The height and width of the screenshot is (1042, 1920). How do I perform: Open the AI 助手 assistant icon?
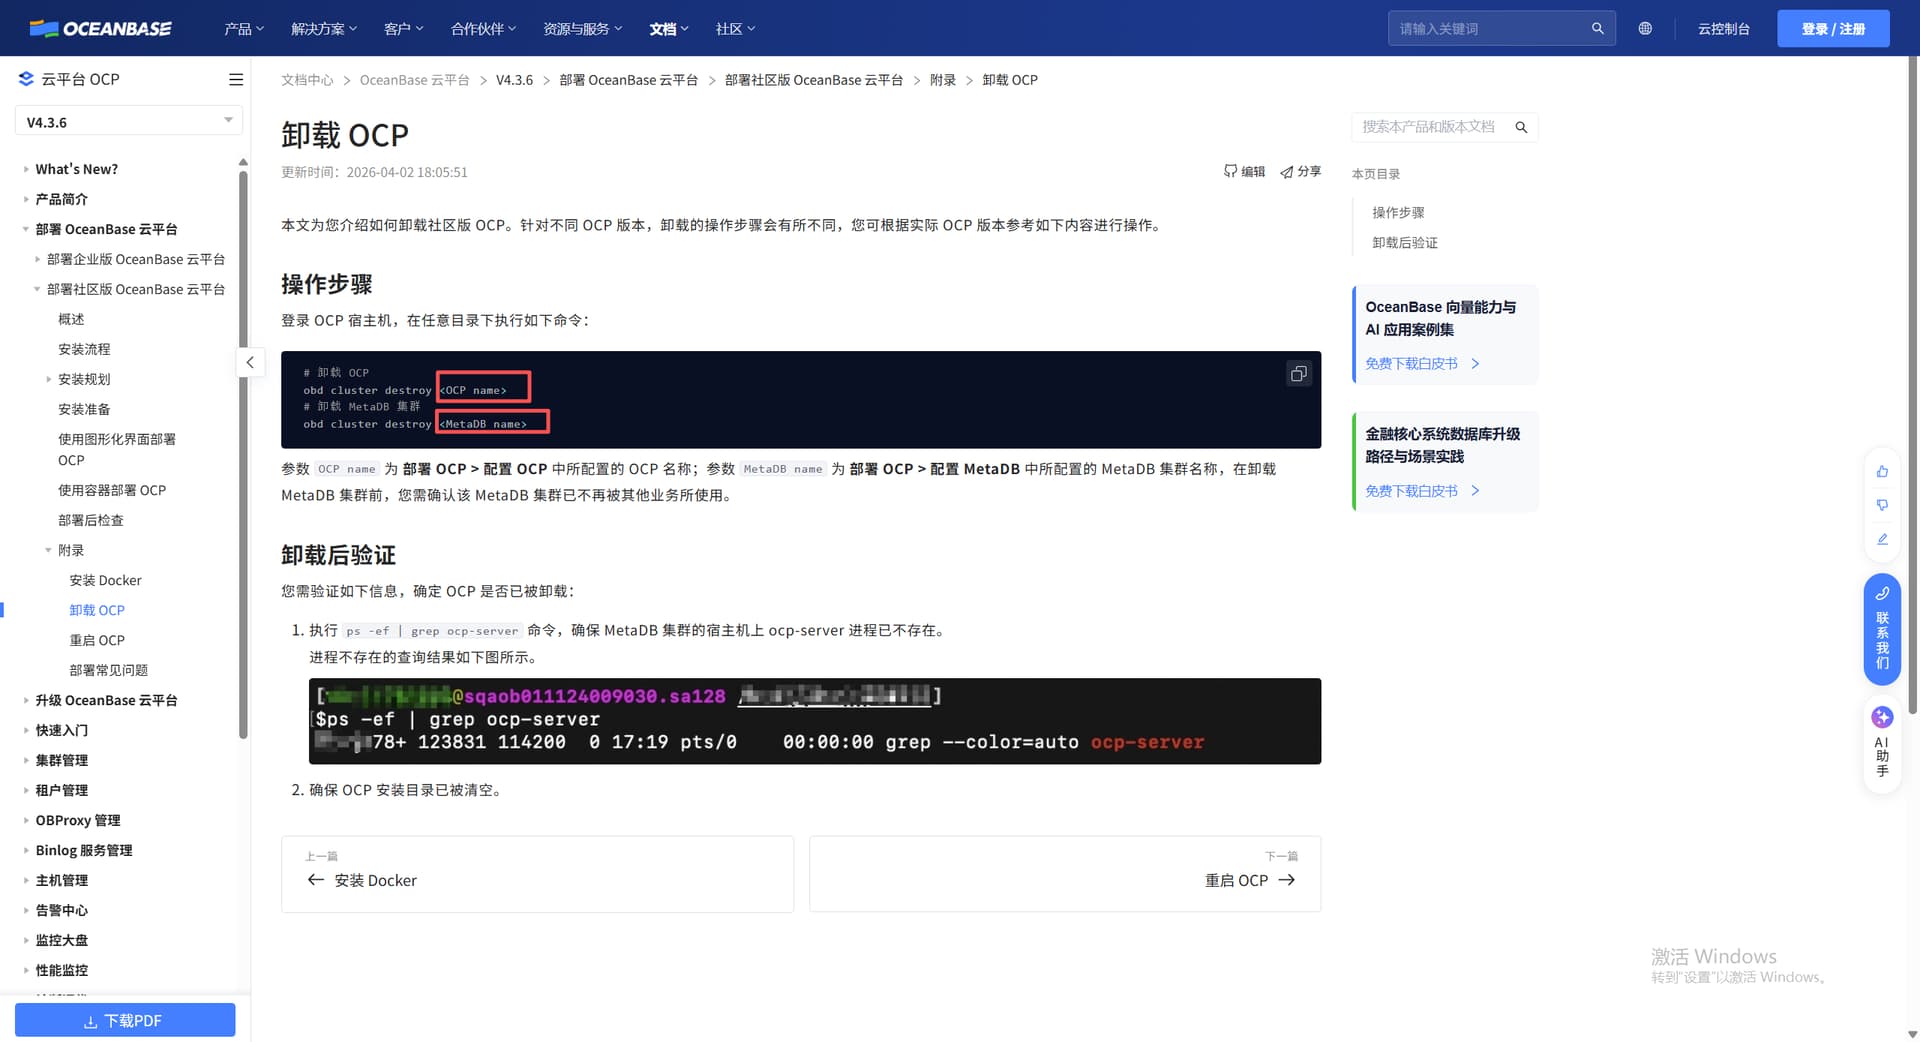tap(1882, 717)
